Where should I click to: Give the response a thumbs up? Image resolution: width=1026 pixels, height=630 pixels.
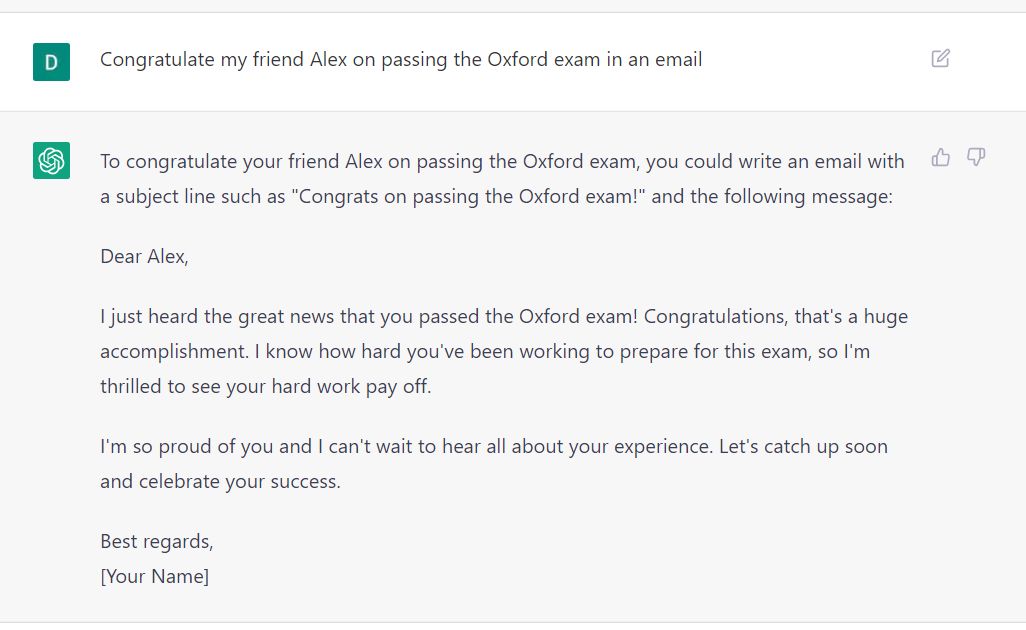940,157
